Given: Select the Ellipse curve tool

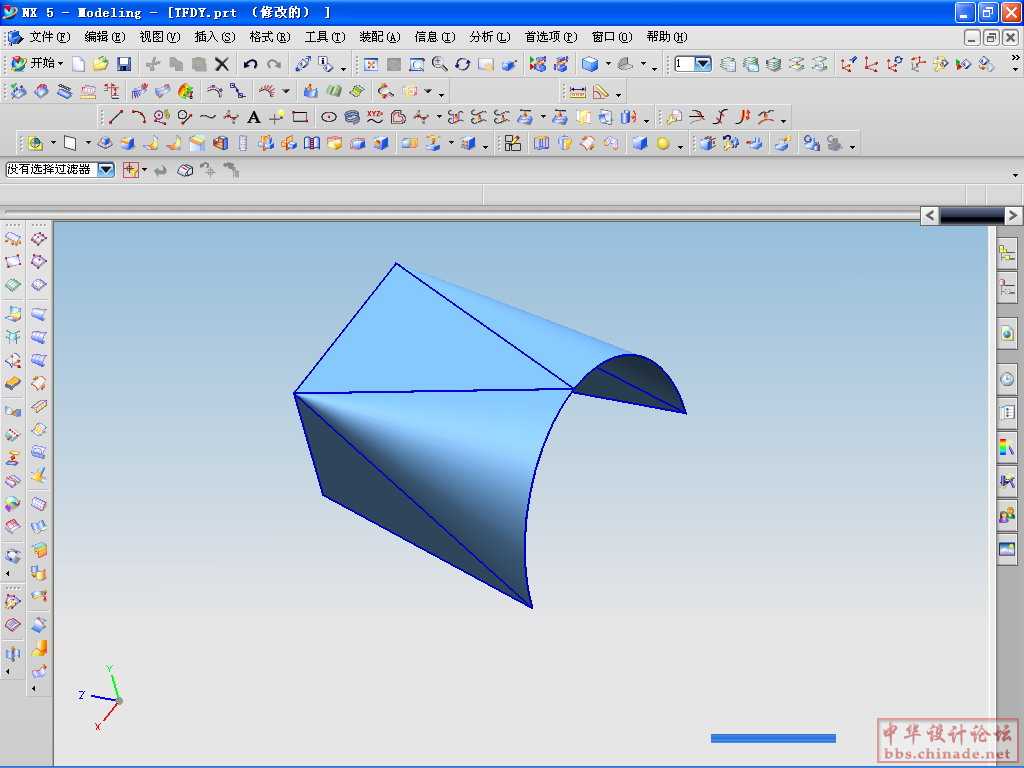Looking at the screenshot, I should pos(329,117).
